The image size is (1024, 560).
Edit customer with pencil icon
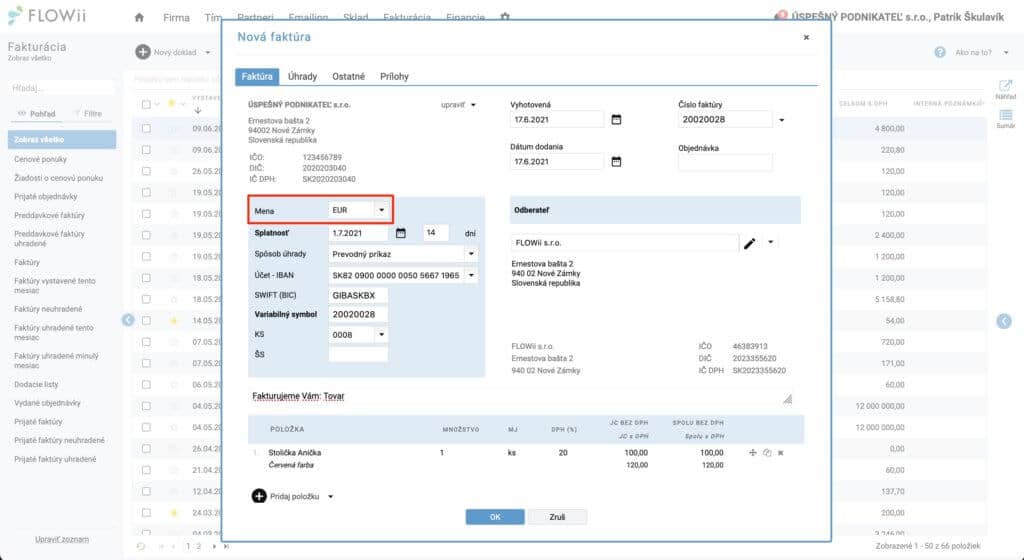(750, 243)
